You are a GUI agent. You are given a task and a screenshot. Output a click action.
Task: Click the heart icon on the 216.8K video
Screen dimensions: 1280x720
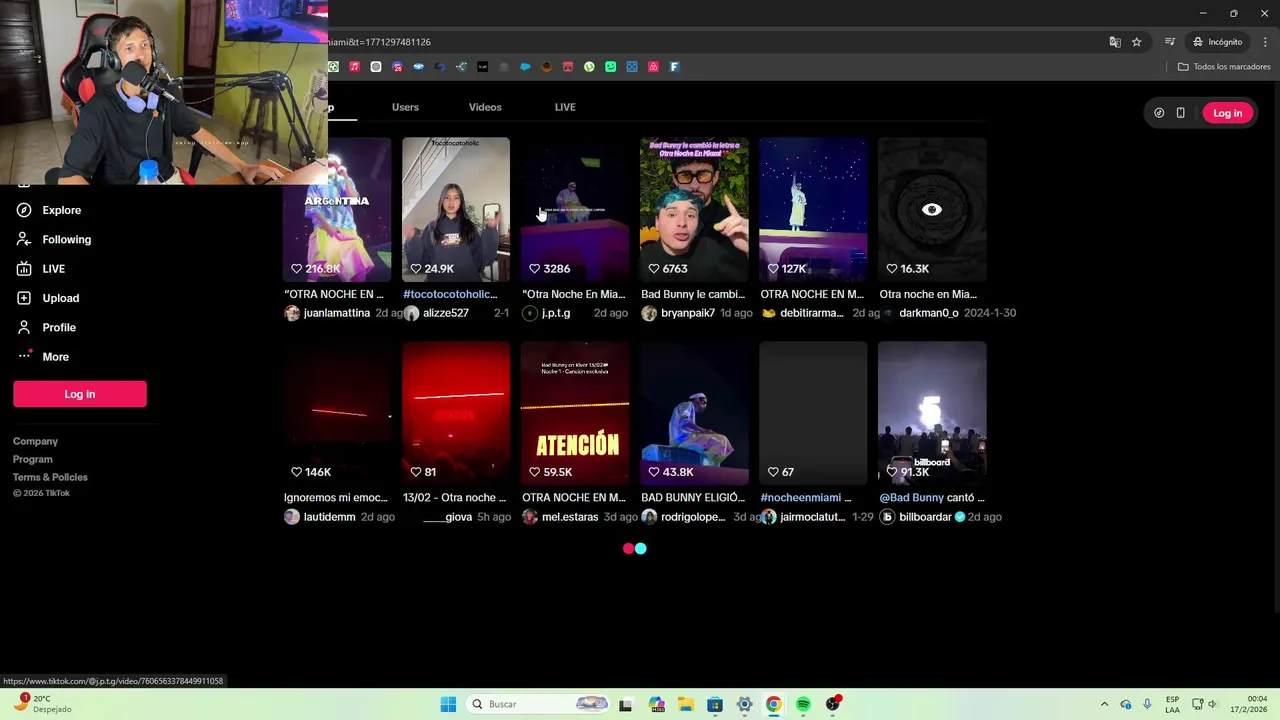click(x=297, y=269)
